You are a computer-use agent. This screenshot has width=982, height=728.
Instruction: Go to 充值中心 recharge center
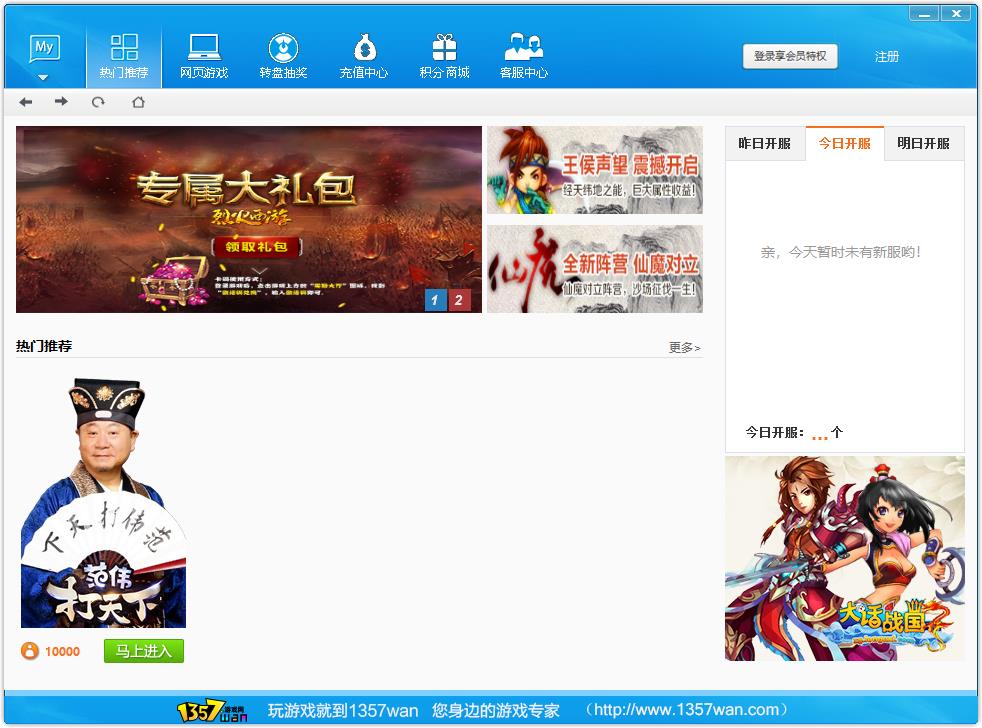pos(364,57)
